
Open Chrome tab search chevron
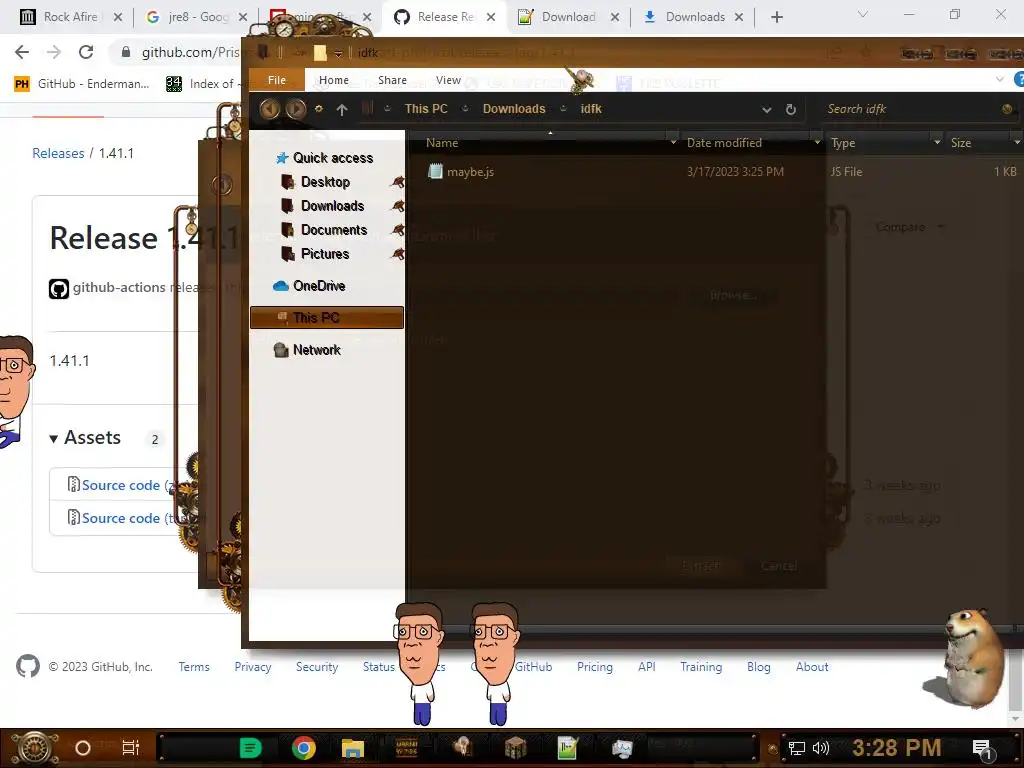[863, 14]
